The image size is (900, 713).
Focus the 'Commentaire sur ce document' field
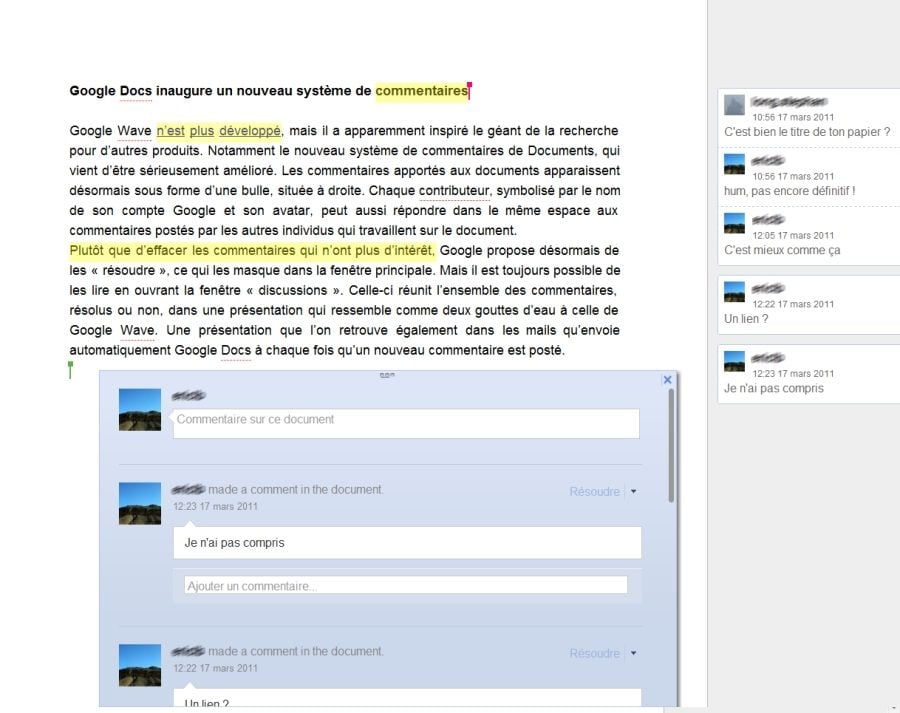406,423
